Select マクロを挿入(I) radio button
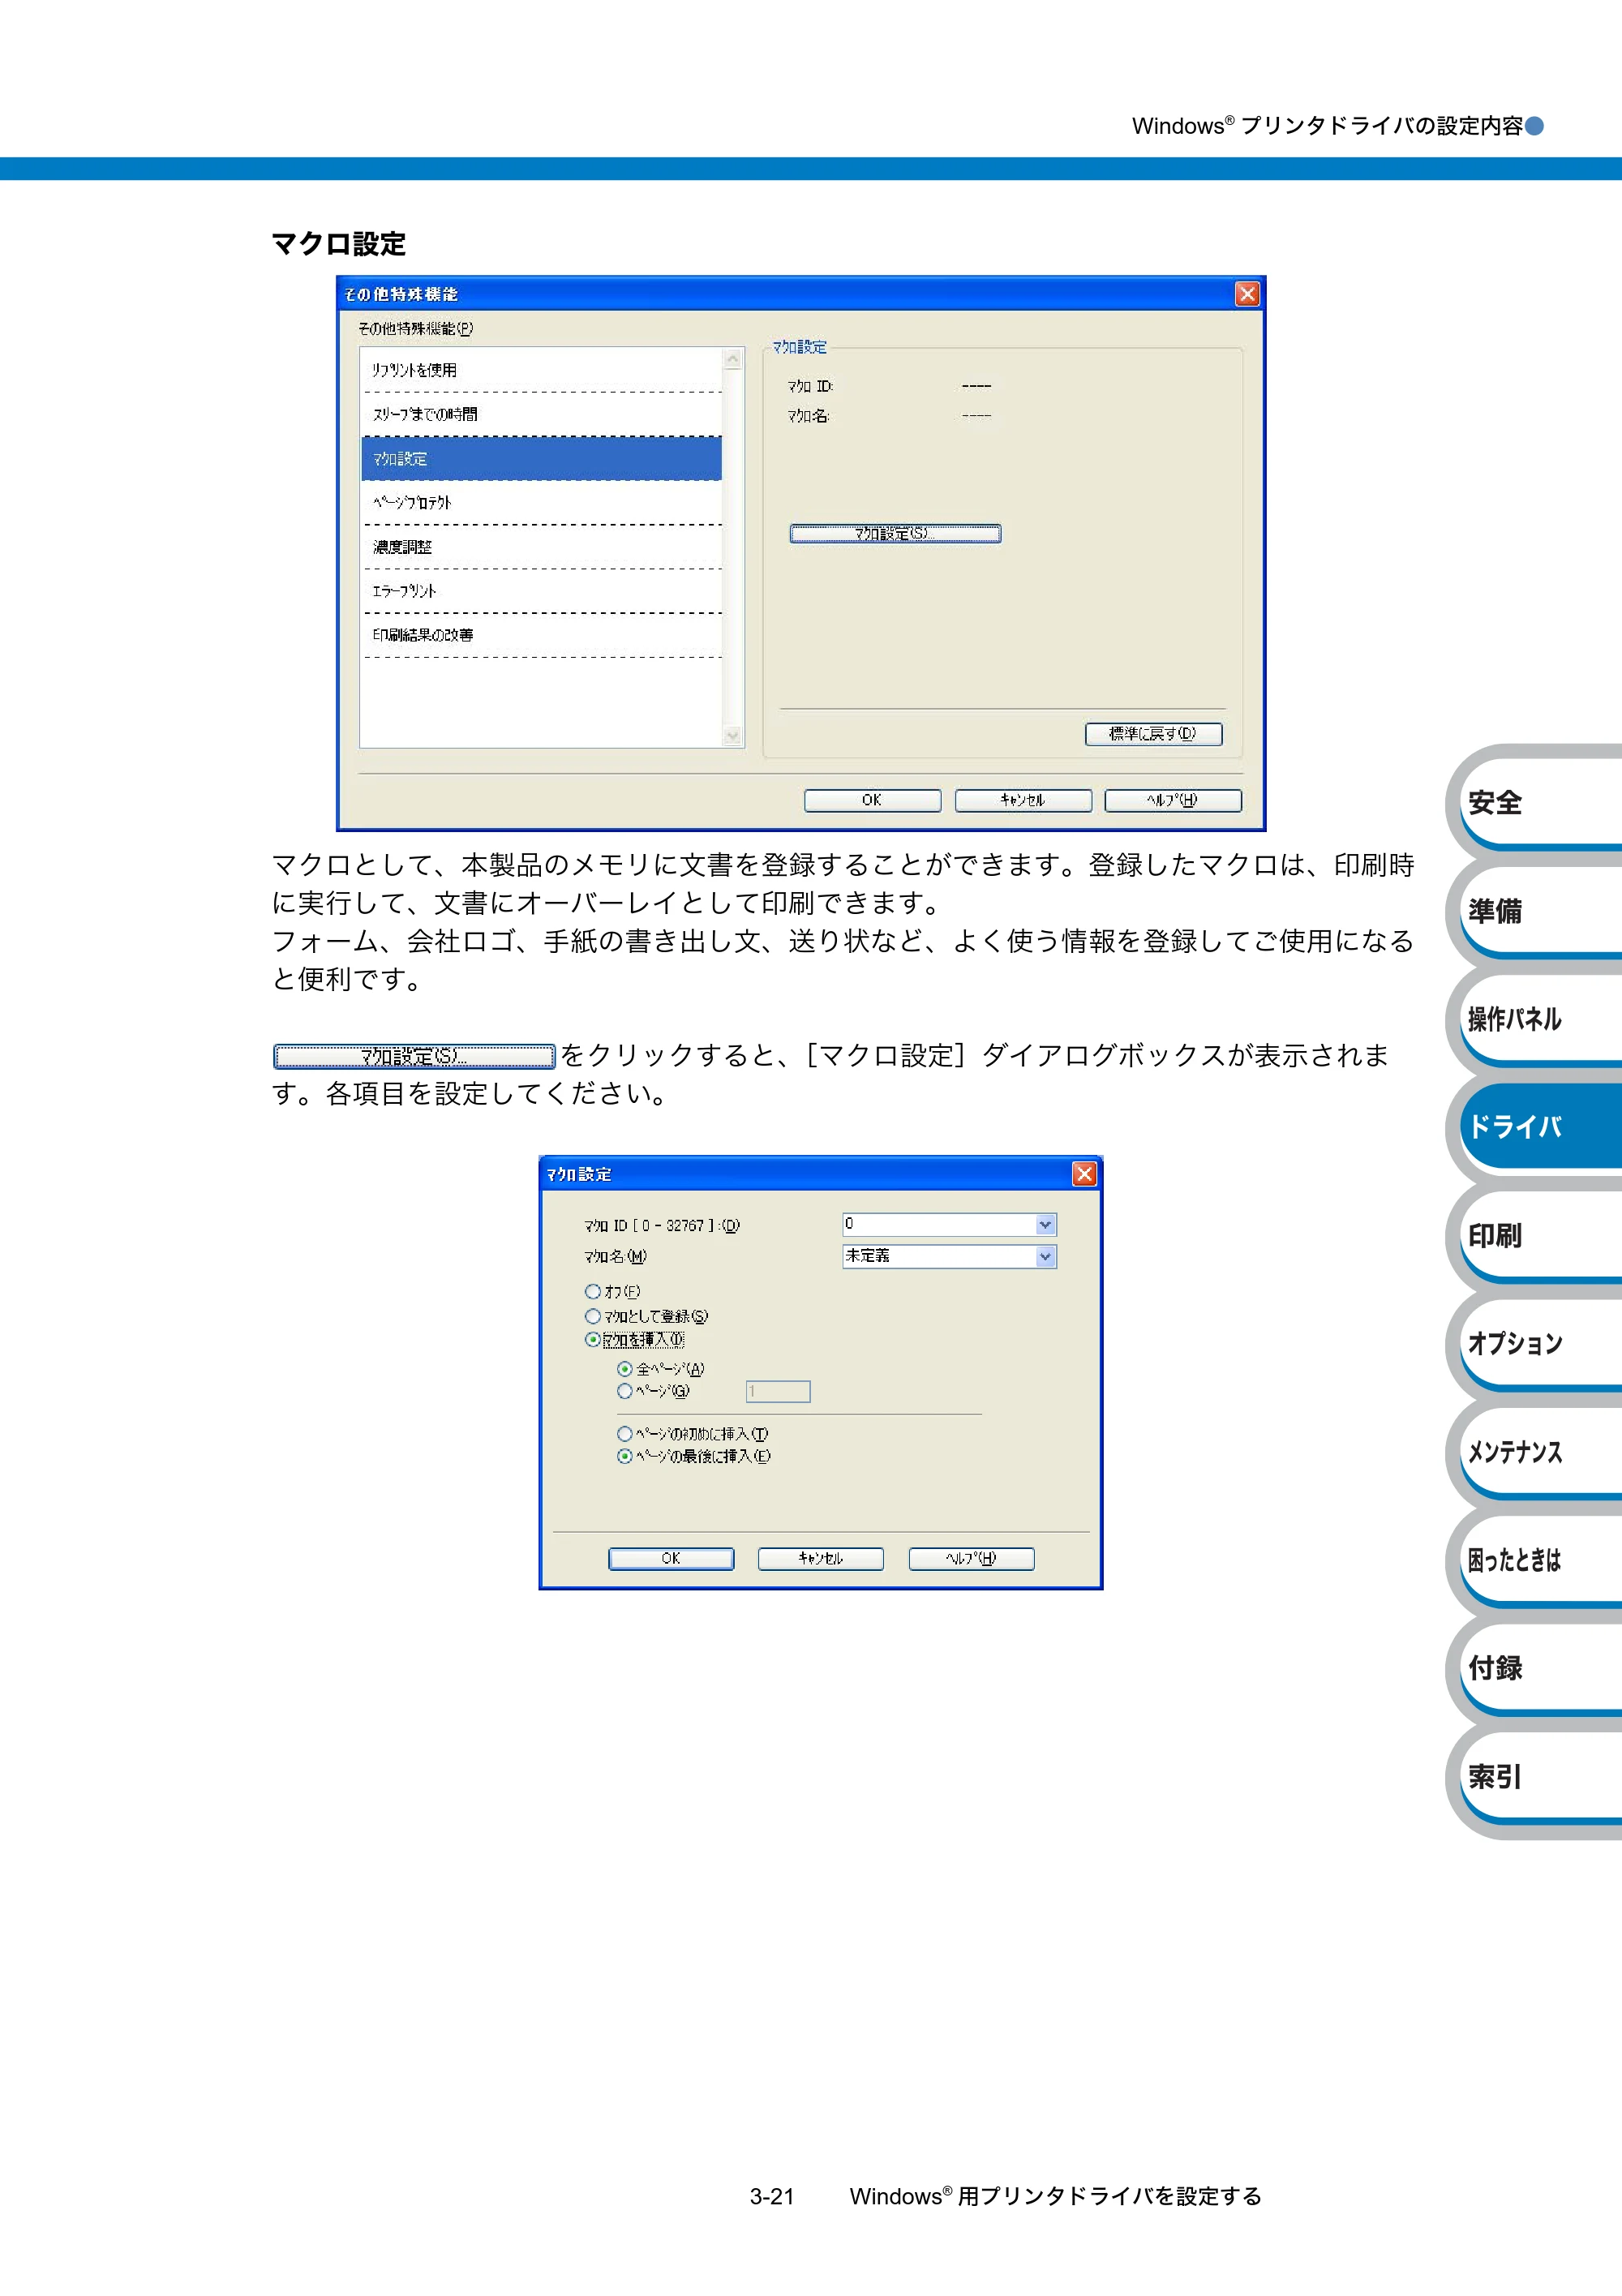Viewport: 1622px width, 2296px height. (x=593, y=1340)
